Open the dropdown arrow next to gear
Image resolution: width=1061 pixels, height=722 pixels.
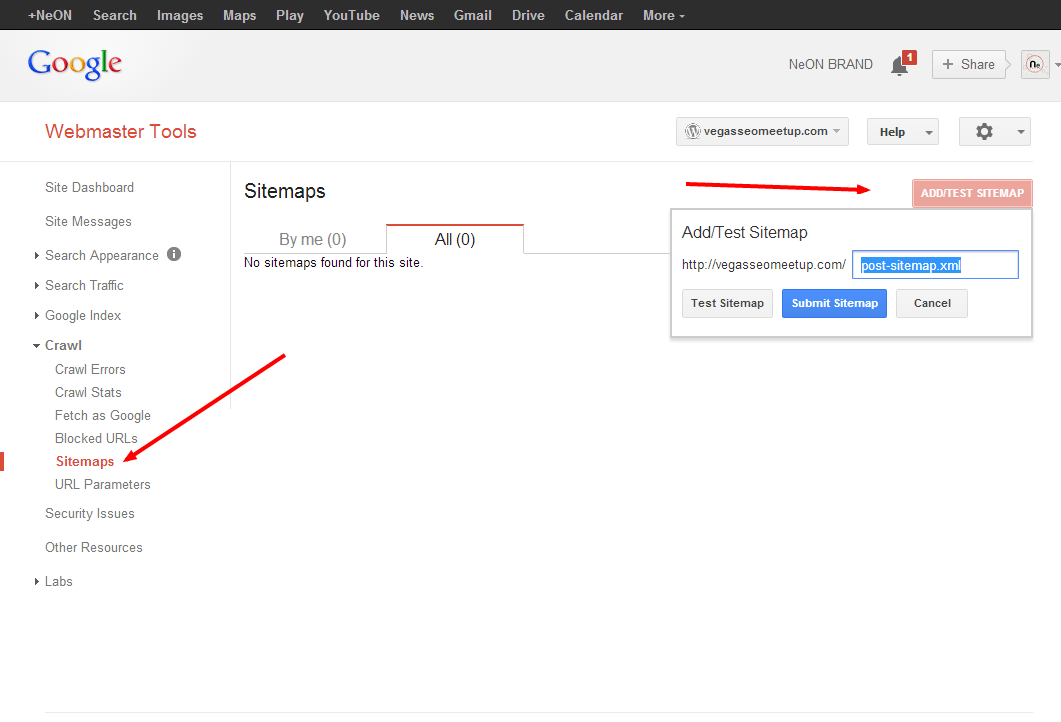[1020, 132]
